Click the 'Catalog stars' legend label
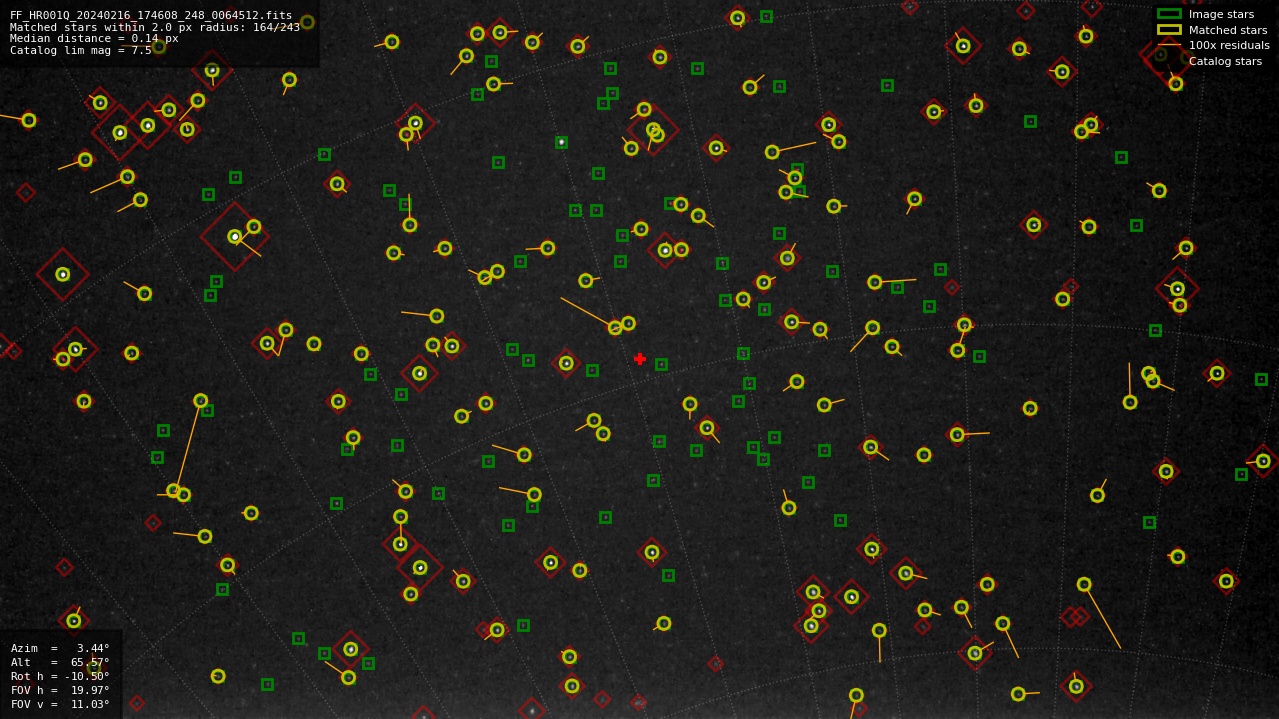 [x=1225, y=61]
